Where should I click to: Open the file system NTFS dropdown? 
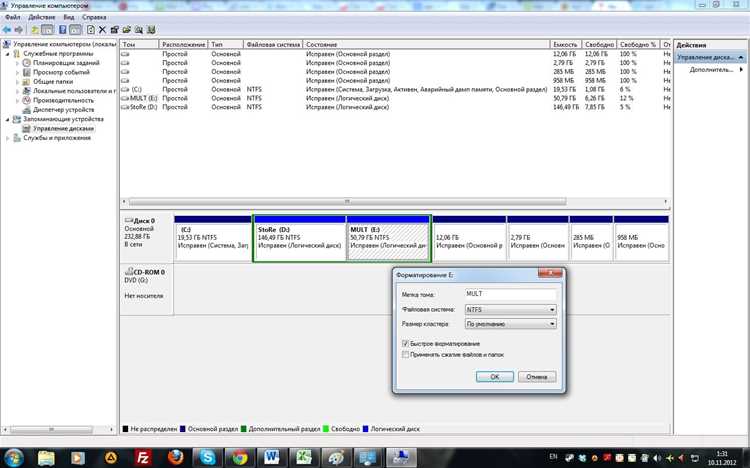[510, 310]
